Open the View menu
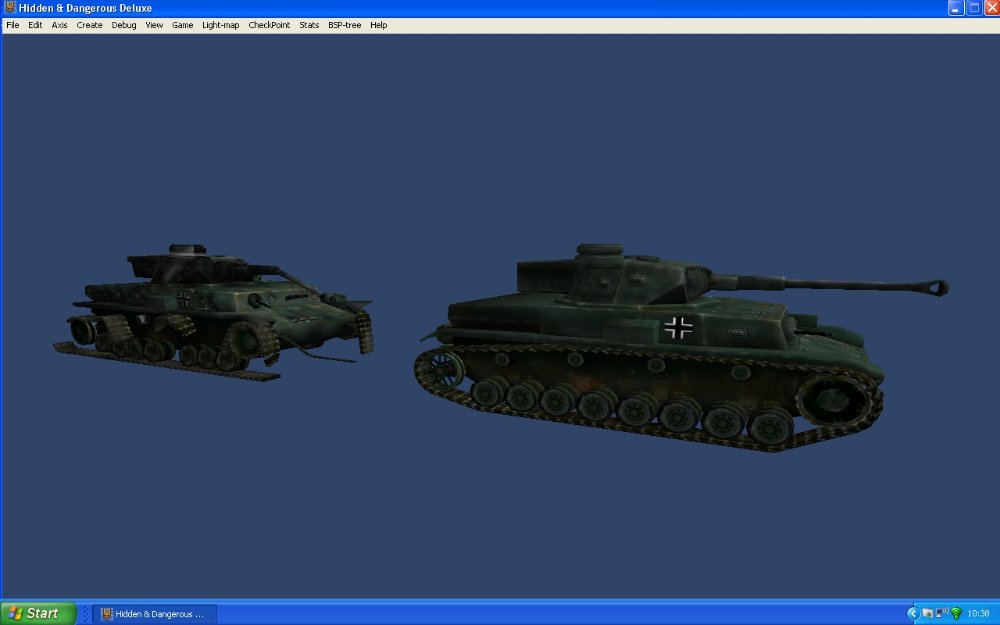 click(x=152, y=25)
